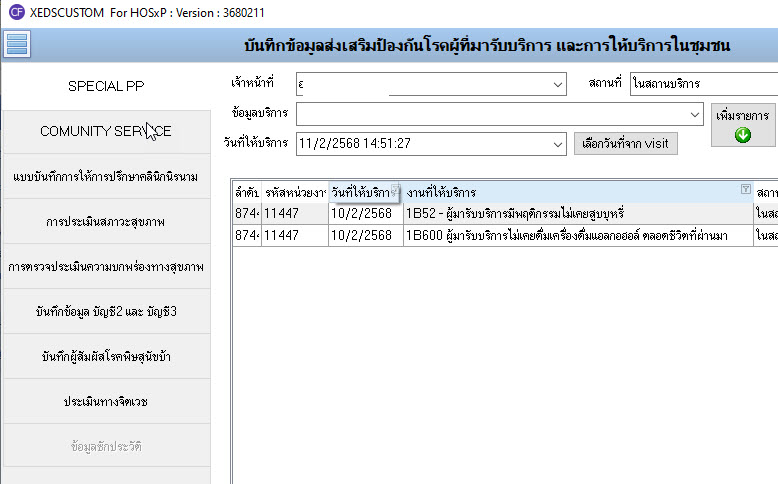The height and width of the screenshot is (484, 778).
Task: Expand the เจ้าหน้าที่ dropdown
Action: [558, 85]
